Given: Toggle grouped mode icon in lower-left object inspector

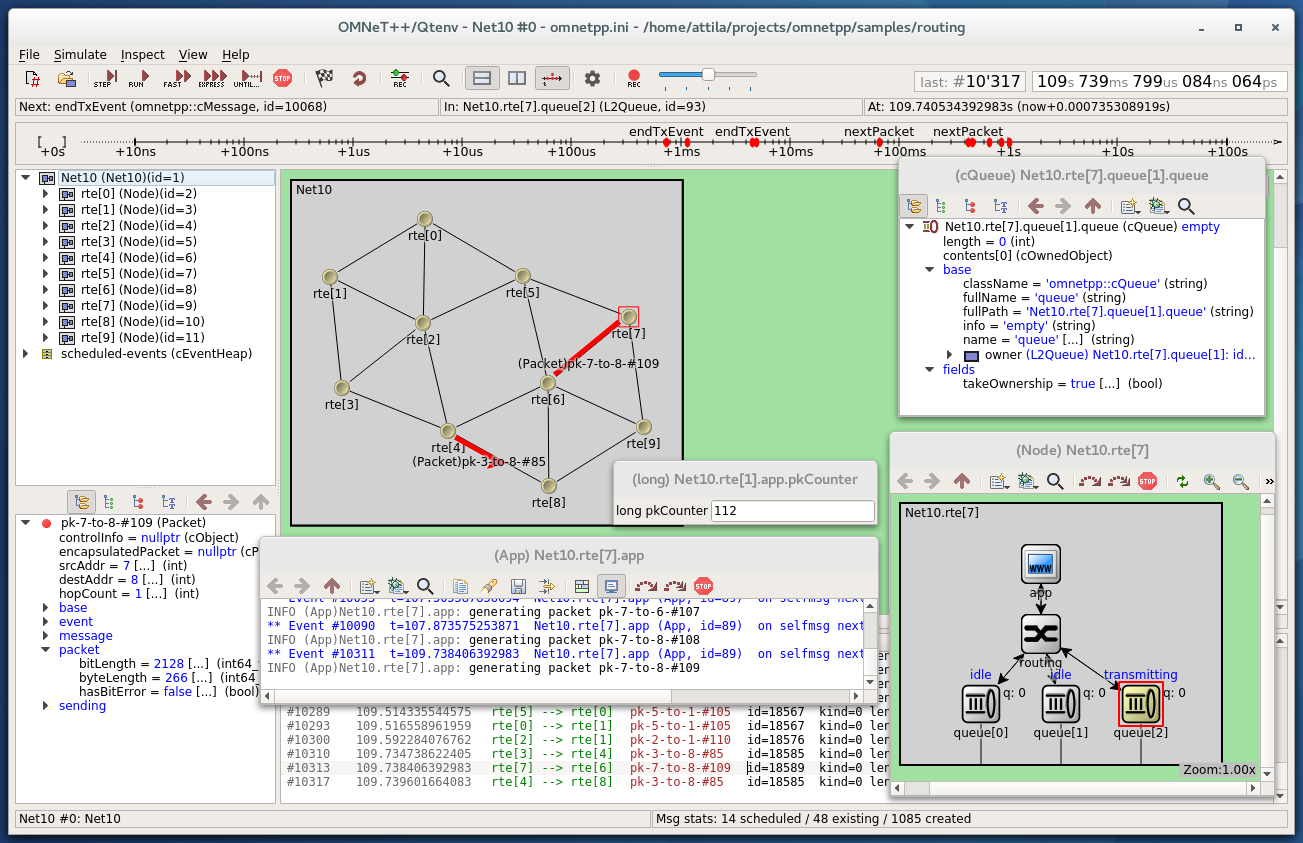Looking at the screenshot, I should [82, 502].
